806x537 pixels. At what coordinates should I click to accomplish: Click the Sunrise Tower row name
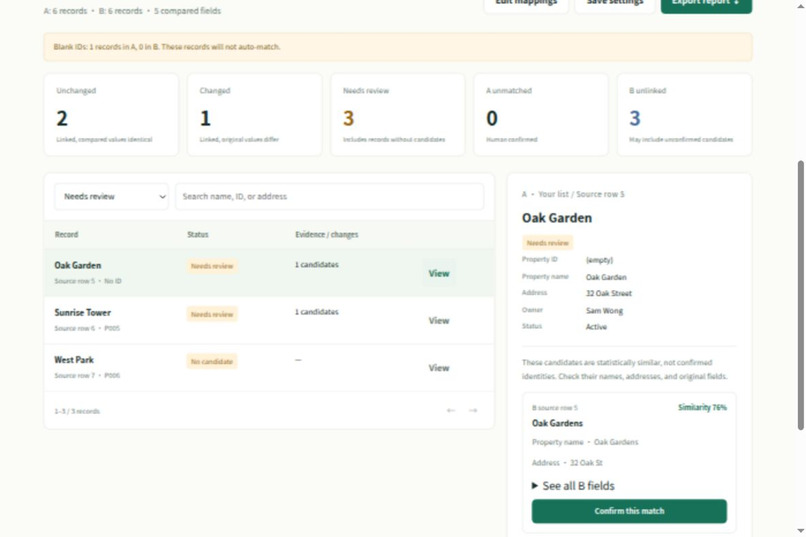[x=82, y=312]
